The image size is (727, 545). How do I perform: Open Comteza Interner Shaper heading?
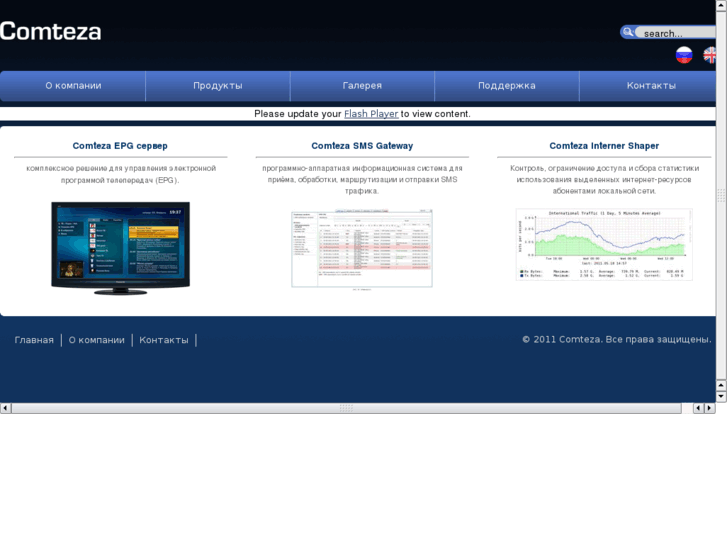(x=604, y=146)
